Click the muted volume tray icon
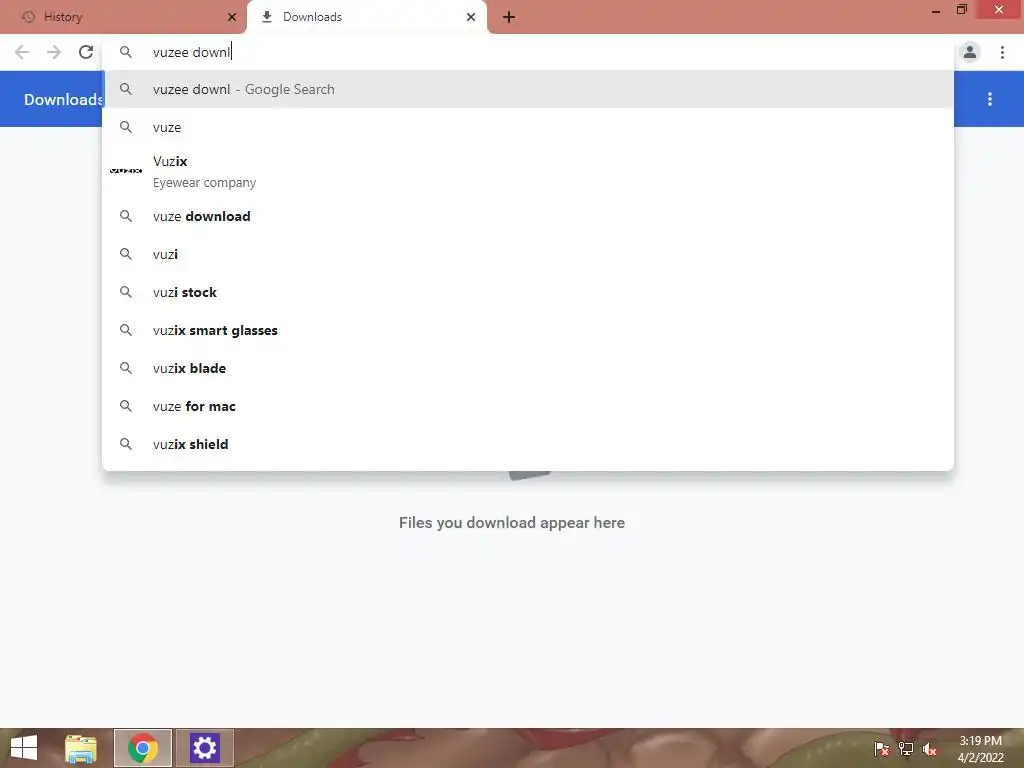Screen dimensions: 1024x768 point(930,749)
